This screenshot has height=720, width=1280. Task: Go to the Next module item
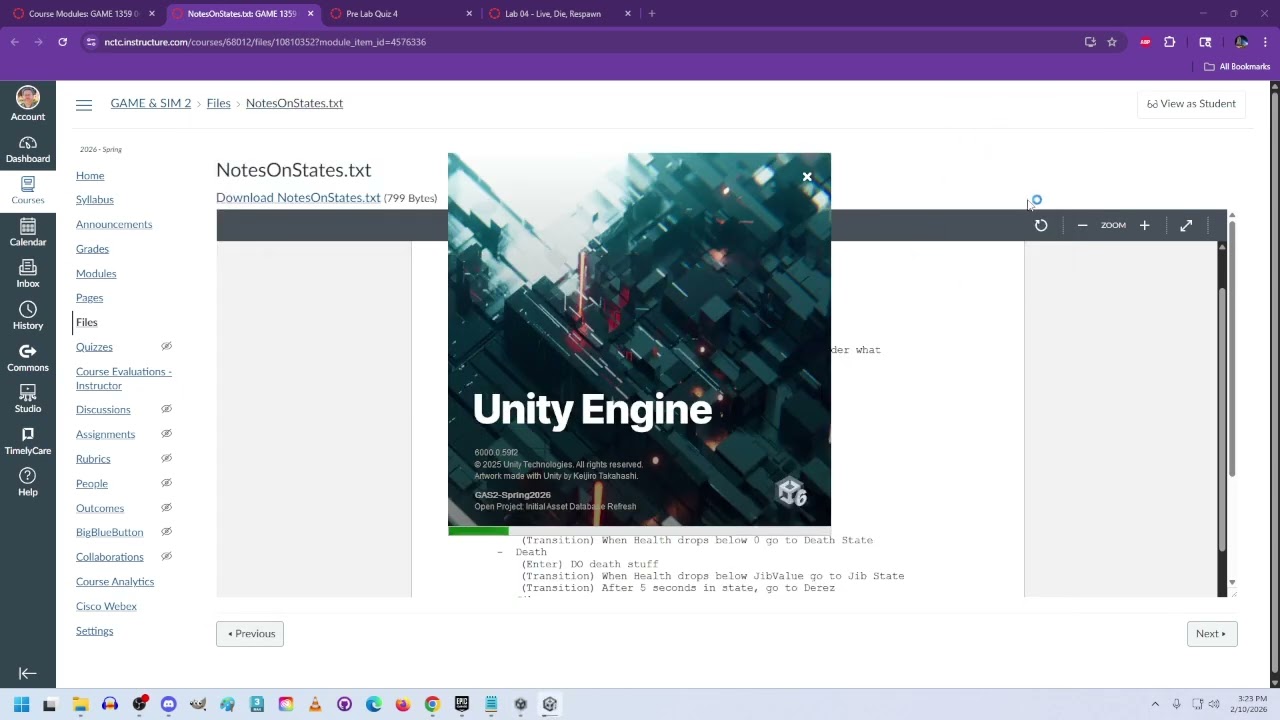(x=1212, y=634)
